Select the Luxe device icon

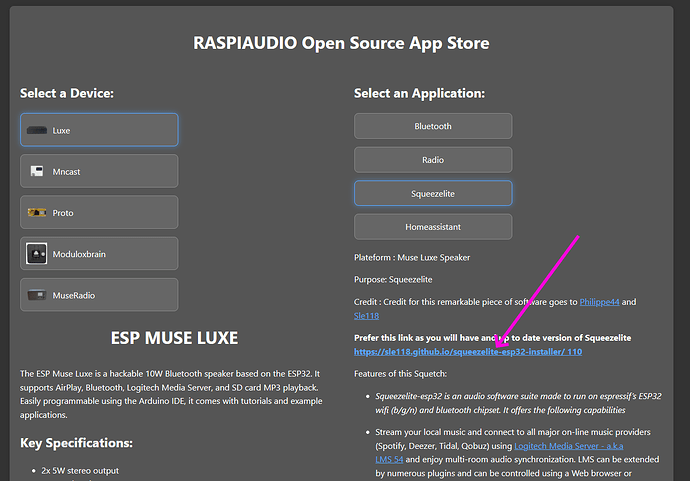tap(37, 130)
